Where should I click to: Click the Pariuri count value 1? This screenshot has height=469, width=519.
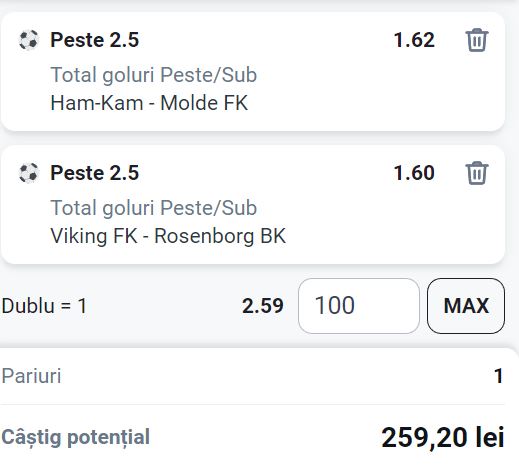pyautogui.click(x=498, y=376)
